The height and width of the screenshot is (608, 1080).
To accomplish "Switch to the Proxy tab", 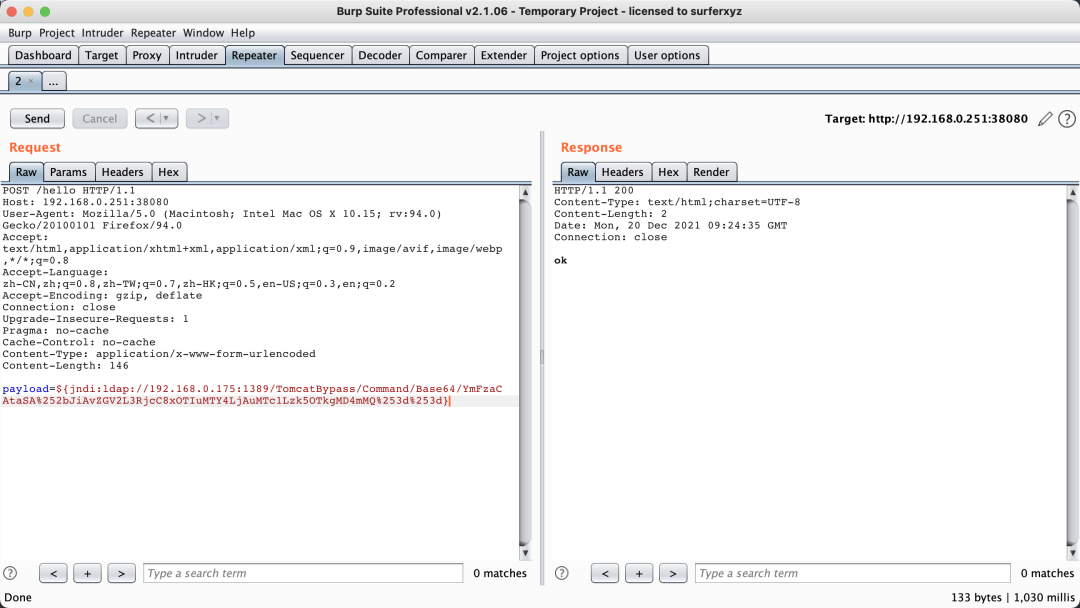I will pyautogui.click(x=147, y=55).
